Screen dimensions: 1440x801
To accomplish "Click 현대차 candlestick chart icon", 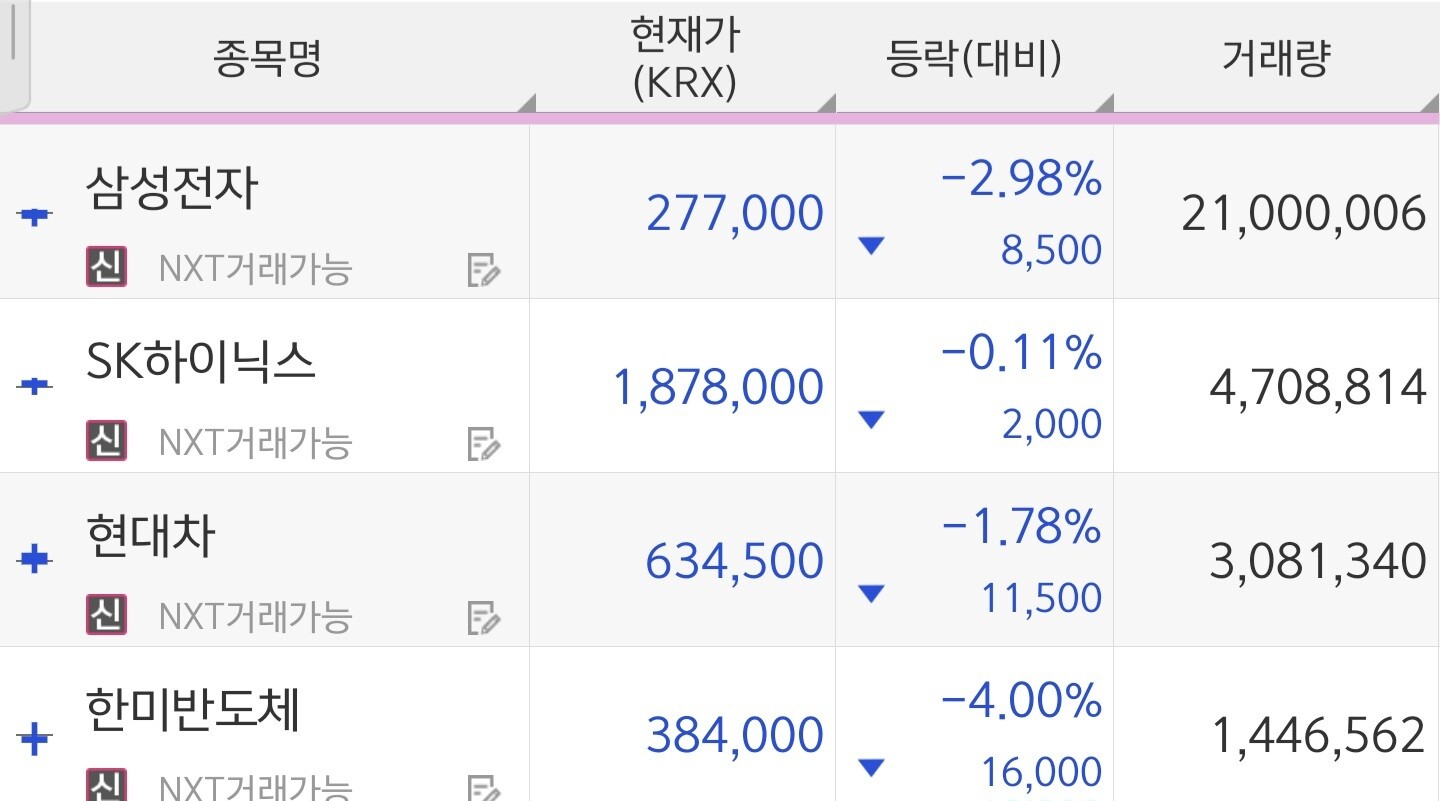I will [35, 559].
